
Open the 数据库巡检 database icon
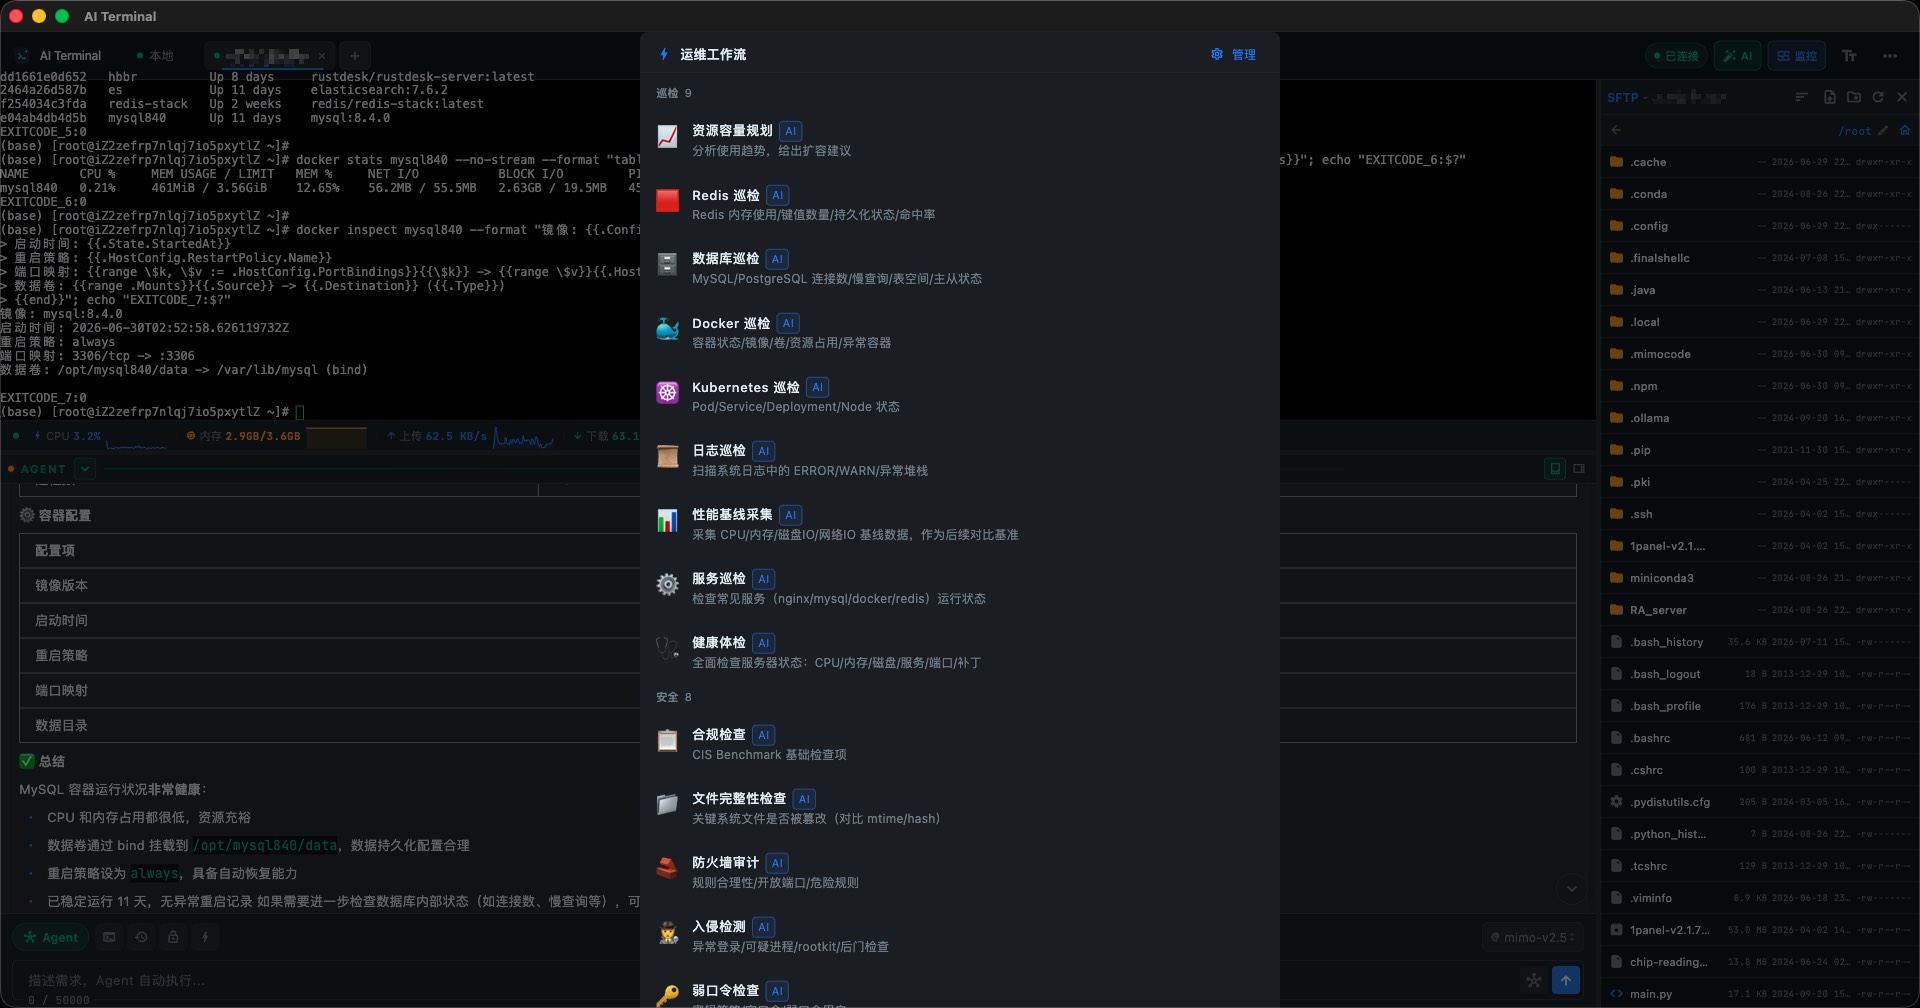[x=667, y=265]
